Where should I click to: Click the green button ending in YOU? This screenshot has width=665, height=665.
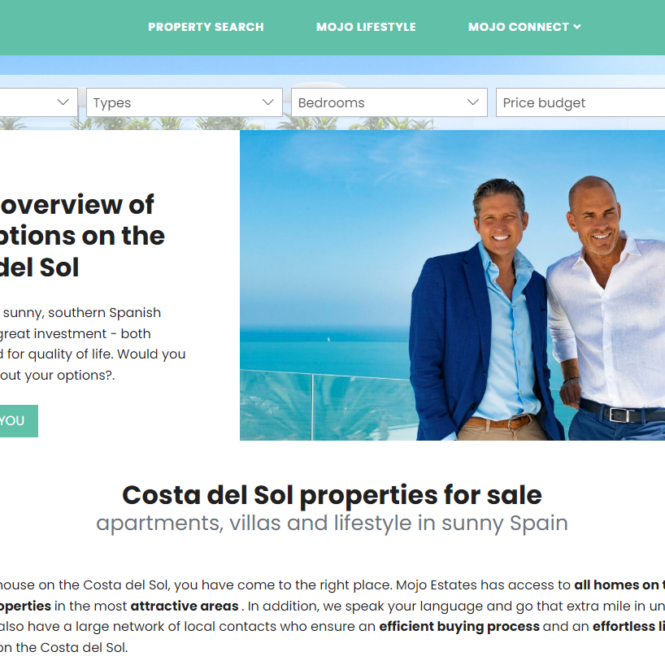[19, 421]
